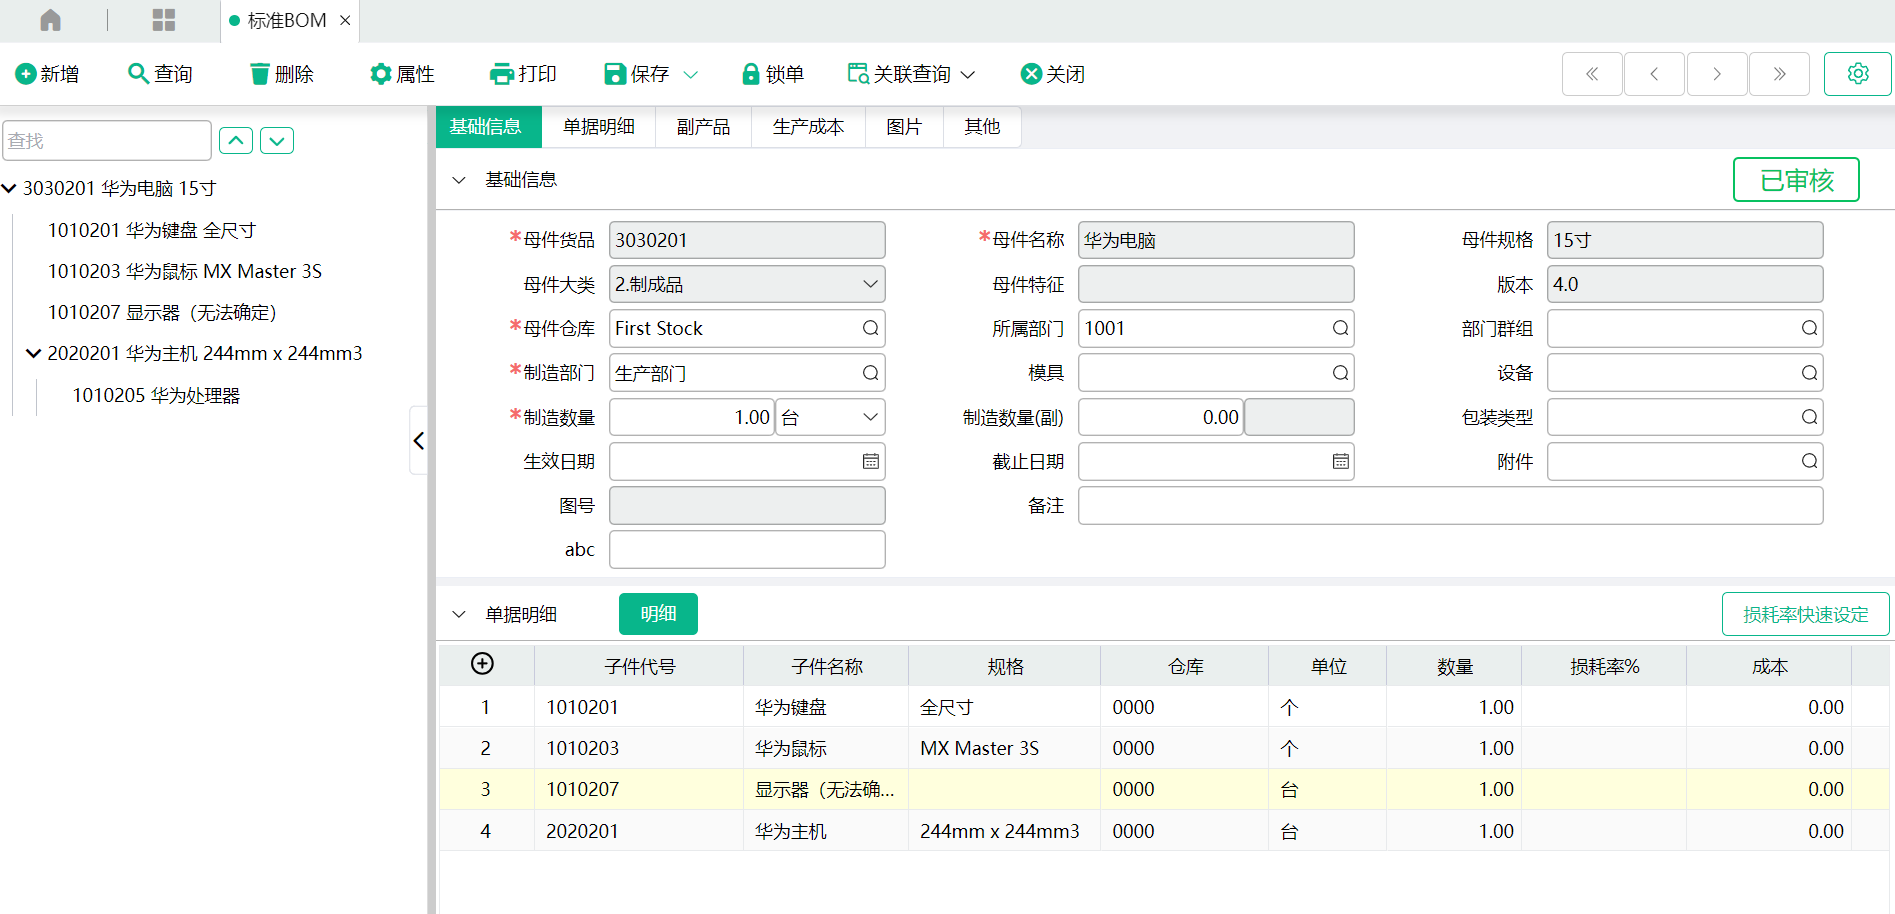Screen dimensions: 1895x914
Task: Click the abc input field
Action: 747,550
